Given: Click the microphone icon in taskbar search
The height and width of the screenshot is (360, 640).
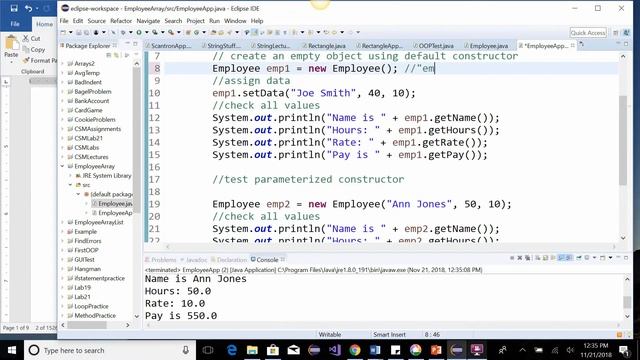Looking at the screenshot, I should [186, 350].
